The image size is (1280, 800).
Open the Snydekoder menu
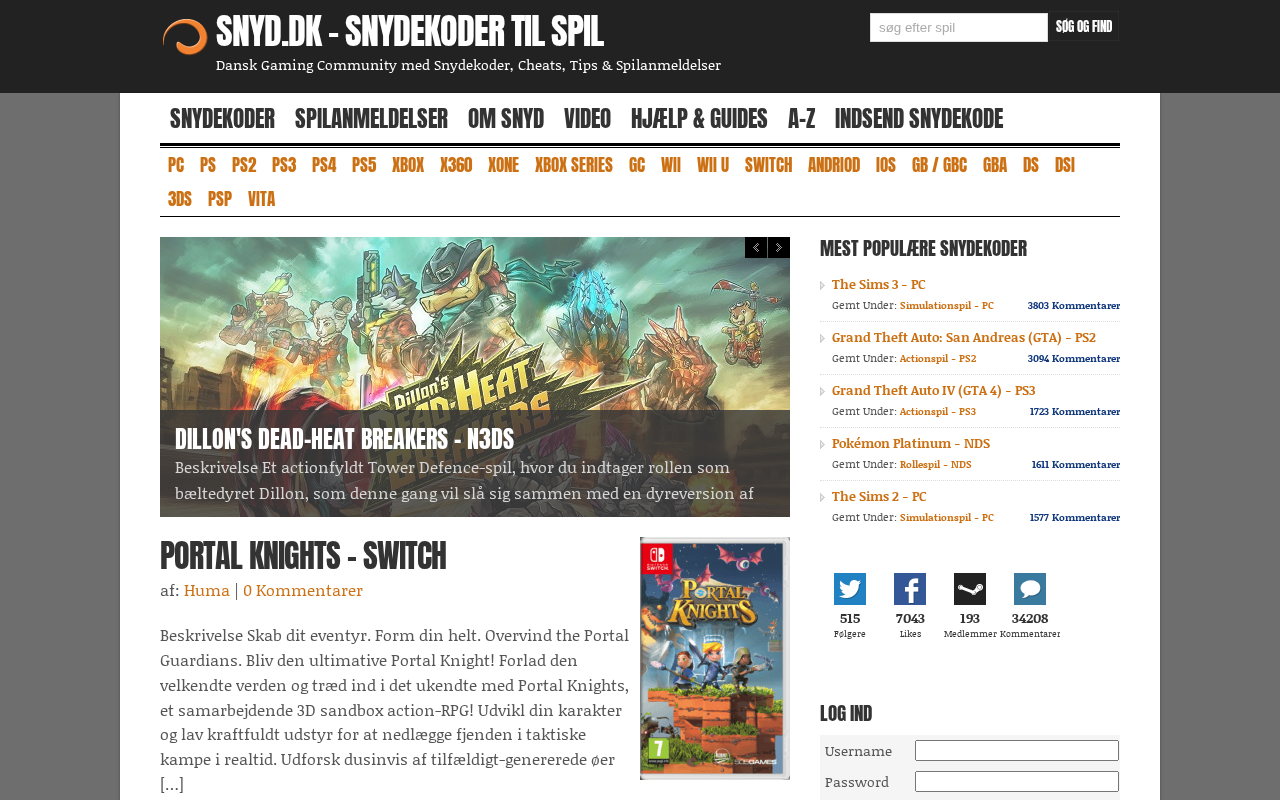(222, 119)
